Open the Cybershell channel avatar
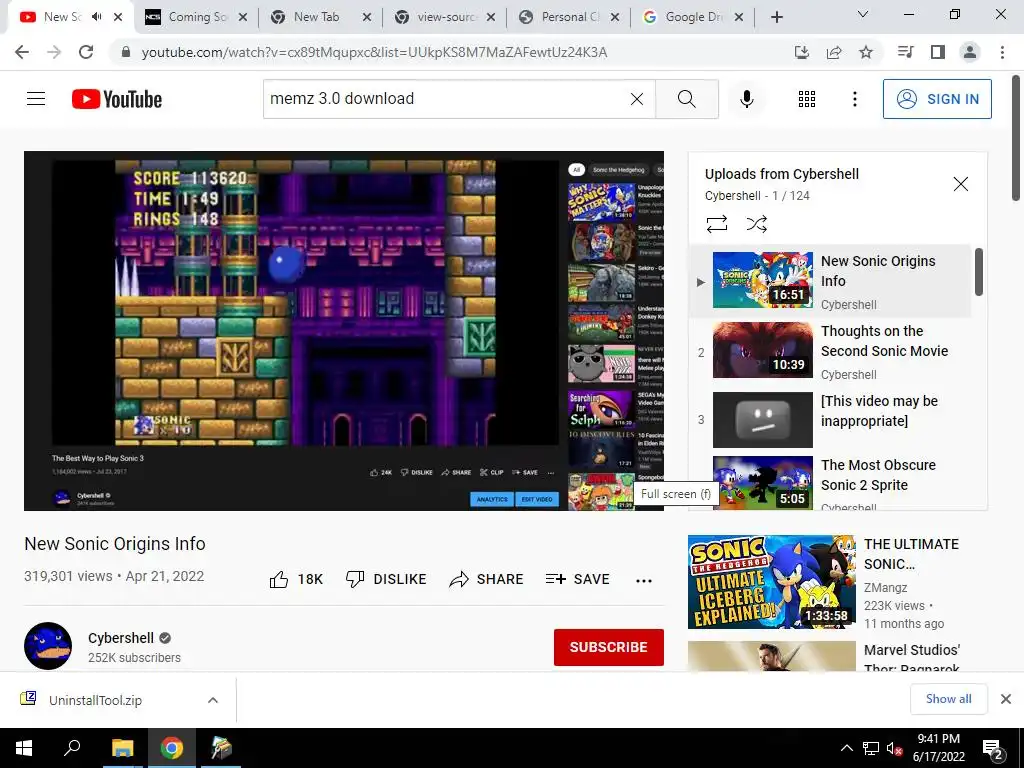This screenshot has height=768, width=1024. coord(48,646)
